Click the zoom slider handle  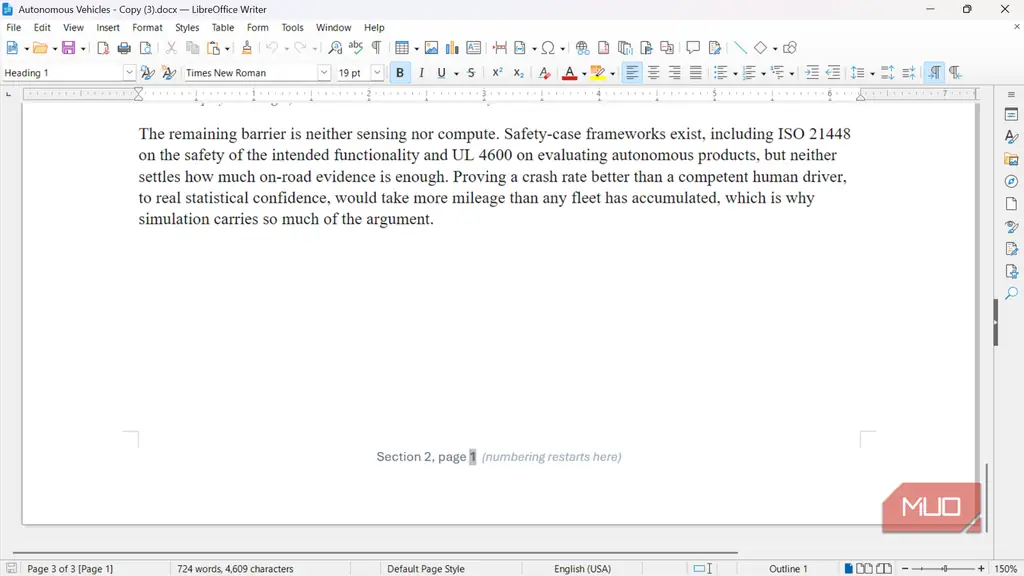click(x=944, y=569)
